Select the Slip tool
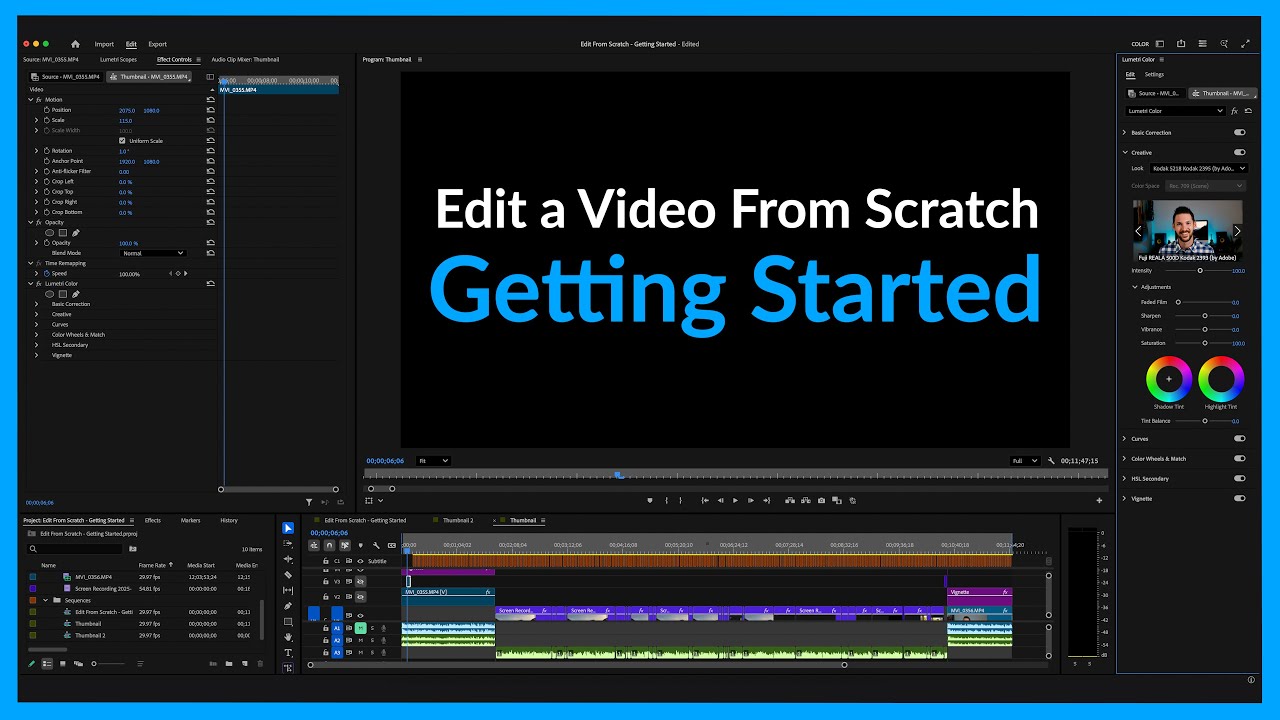Viewport: 1280px width, 720px height. 288,590
